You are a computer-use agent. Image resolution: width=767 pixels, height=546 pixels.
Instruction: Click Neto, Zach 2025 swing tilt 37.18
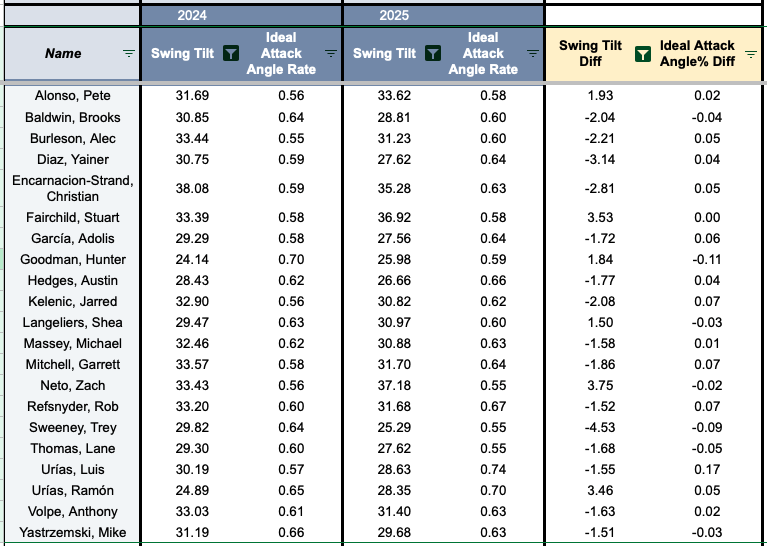pyautogui.click(x=394, y=386)
